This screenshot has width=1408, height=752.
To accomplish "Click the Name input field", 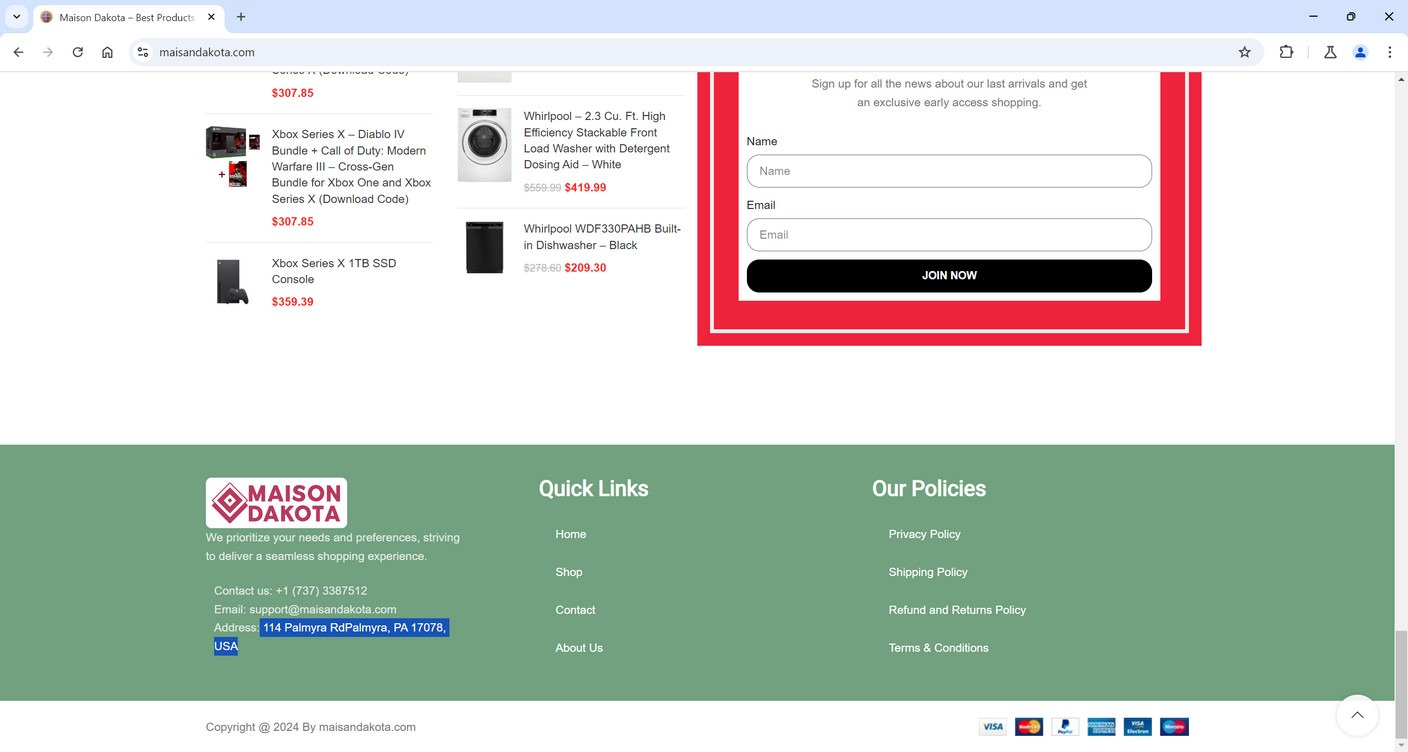I will tap(949, 171).
